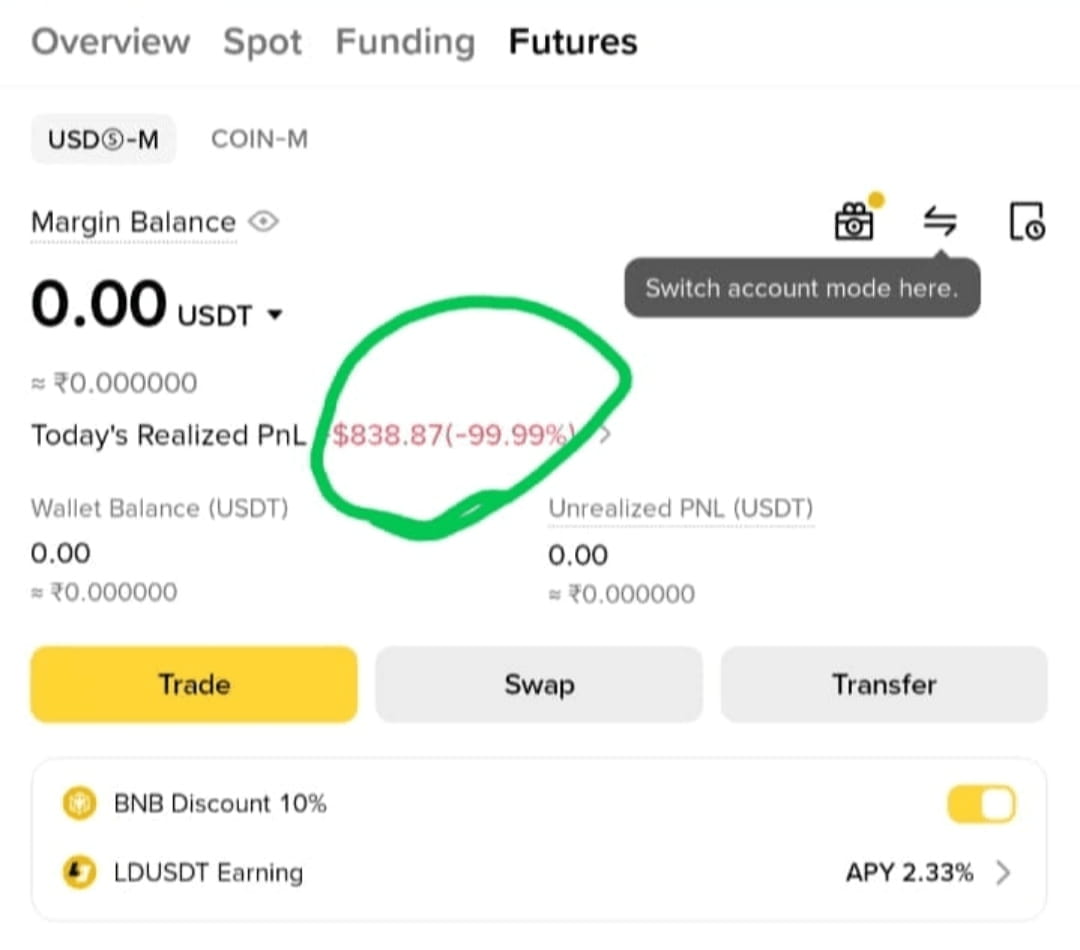
Task: Click the BNB coin icon
Action: coord(79,803)
